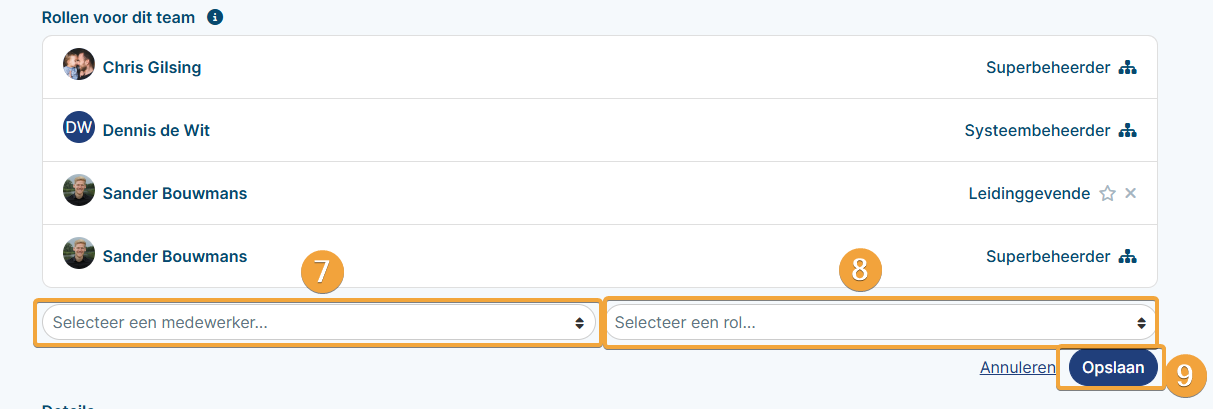Screen dimensions: 1213x409
Task: Click the Systeembeheerder role label
Action: click(x=1037, y=131)
